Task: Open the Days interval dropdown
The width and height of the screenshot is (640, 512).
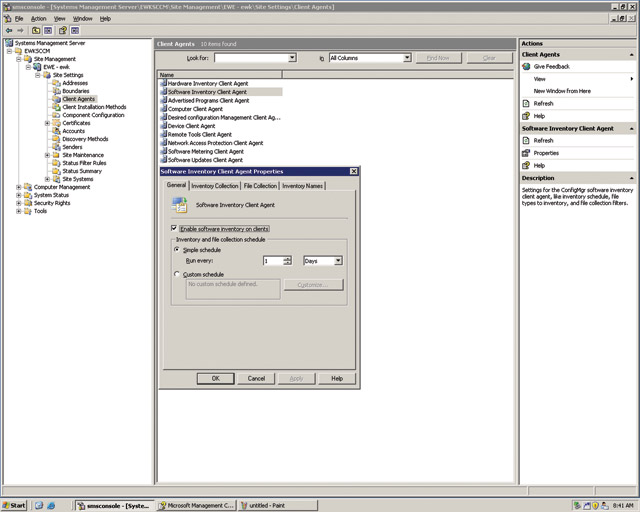Action: (338, 260)
